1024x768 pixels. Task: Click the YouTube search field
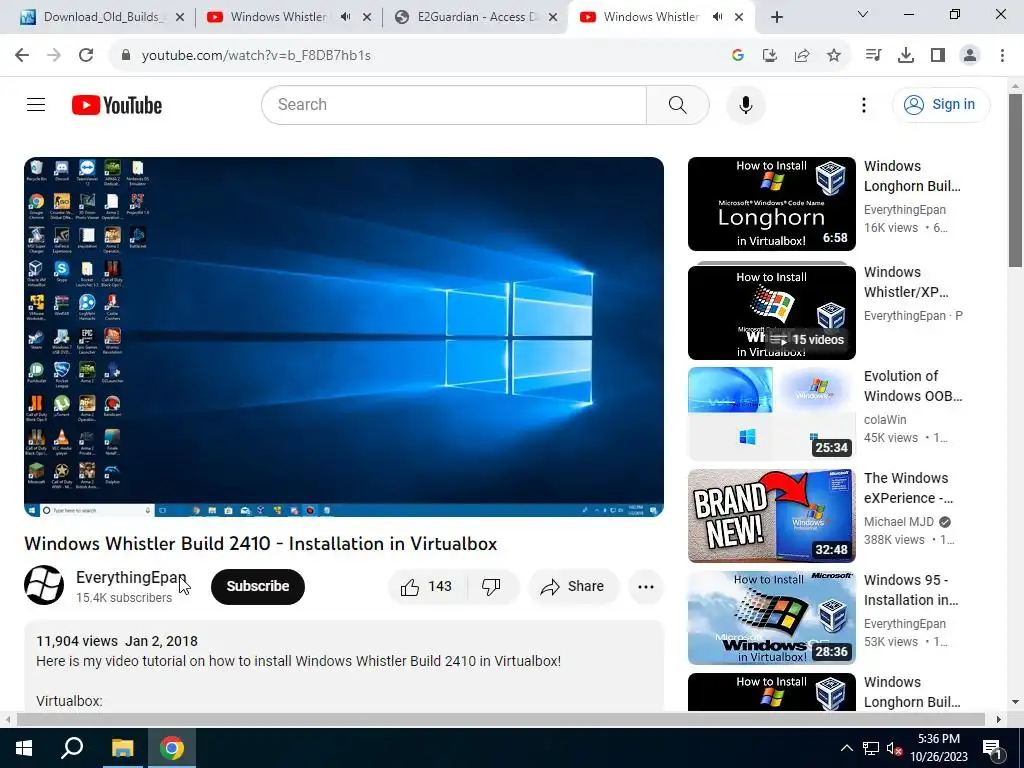point(454,104)
